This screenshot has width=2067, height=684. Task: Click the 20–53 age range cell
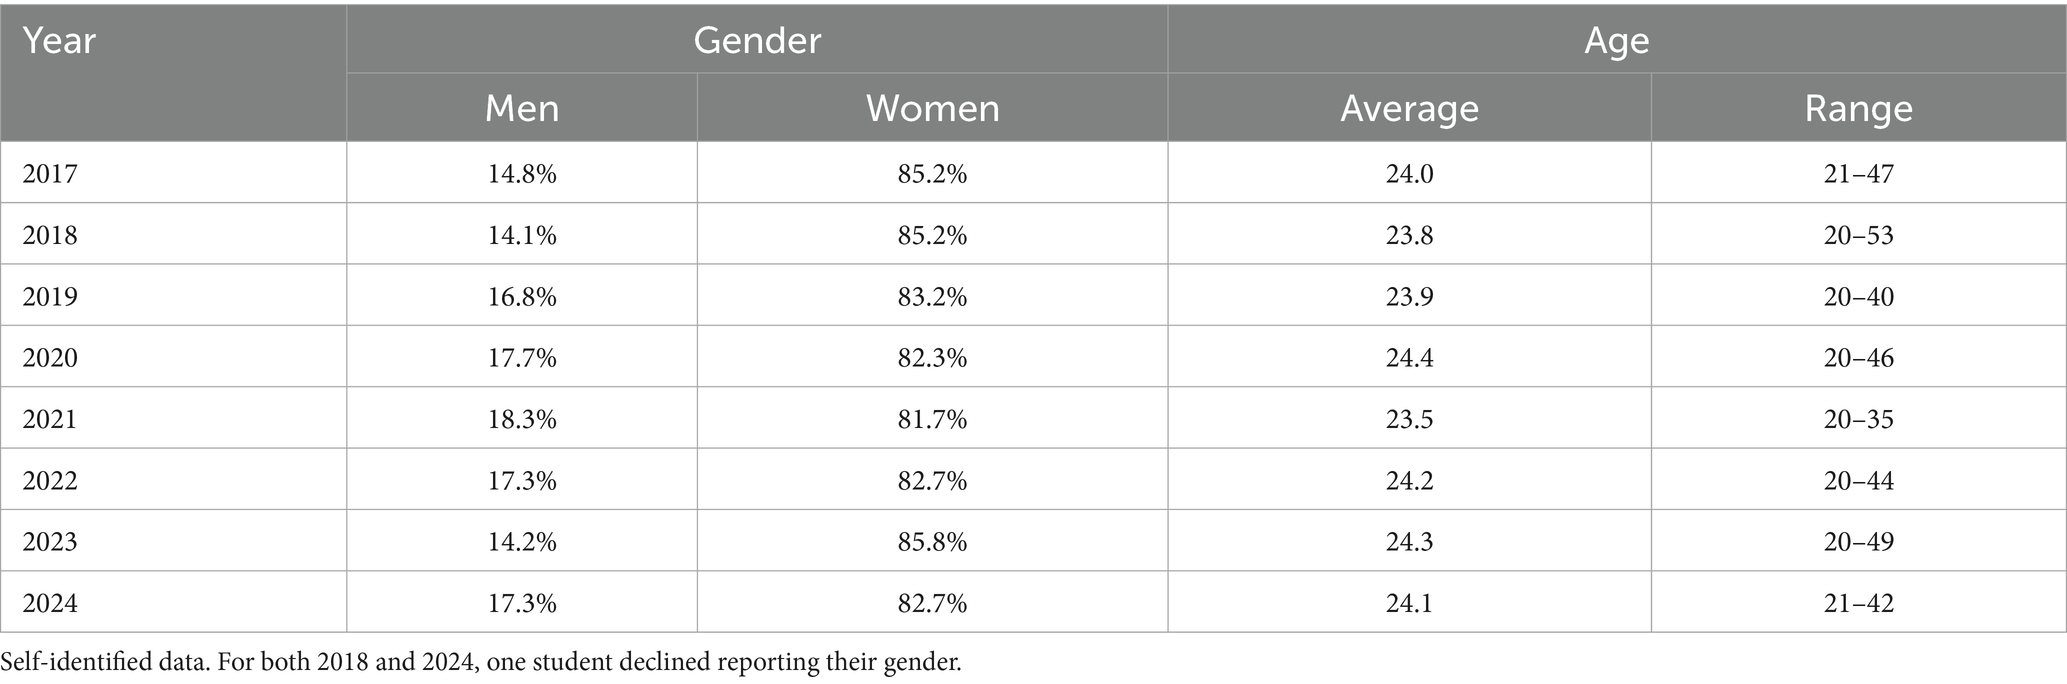point(1858,235)
